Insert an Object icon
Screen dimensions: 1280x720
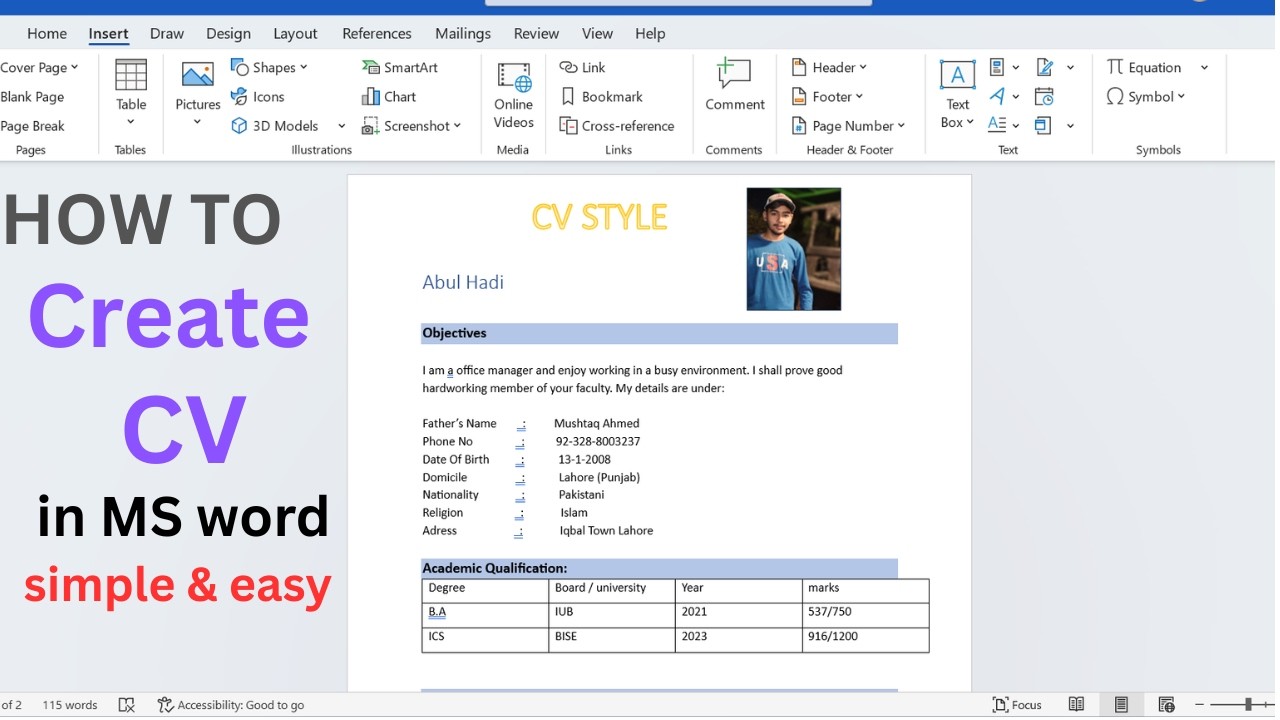tap(1044, 126)
